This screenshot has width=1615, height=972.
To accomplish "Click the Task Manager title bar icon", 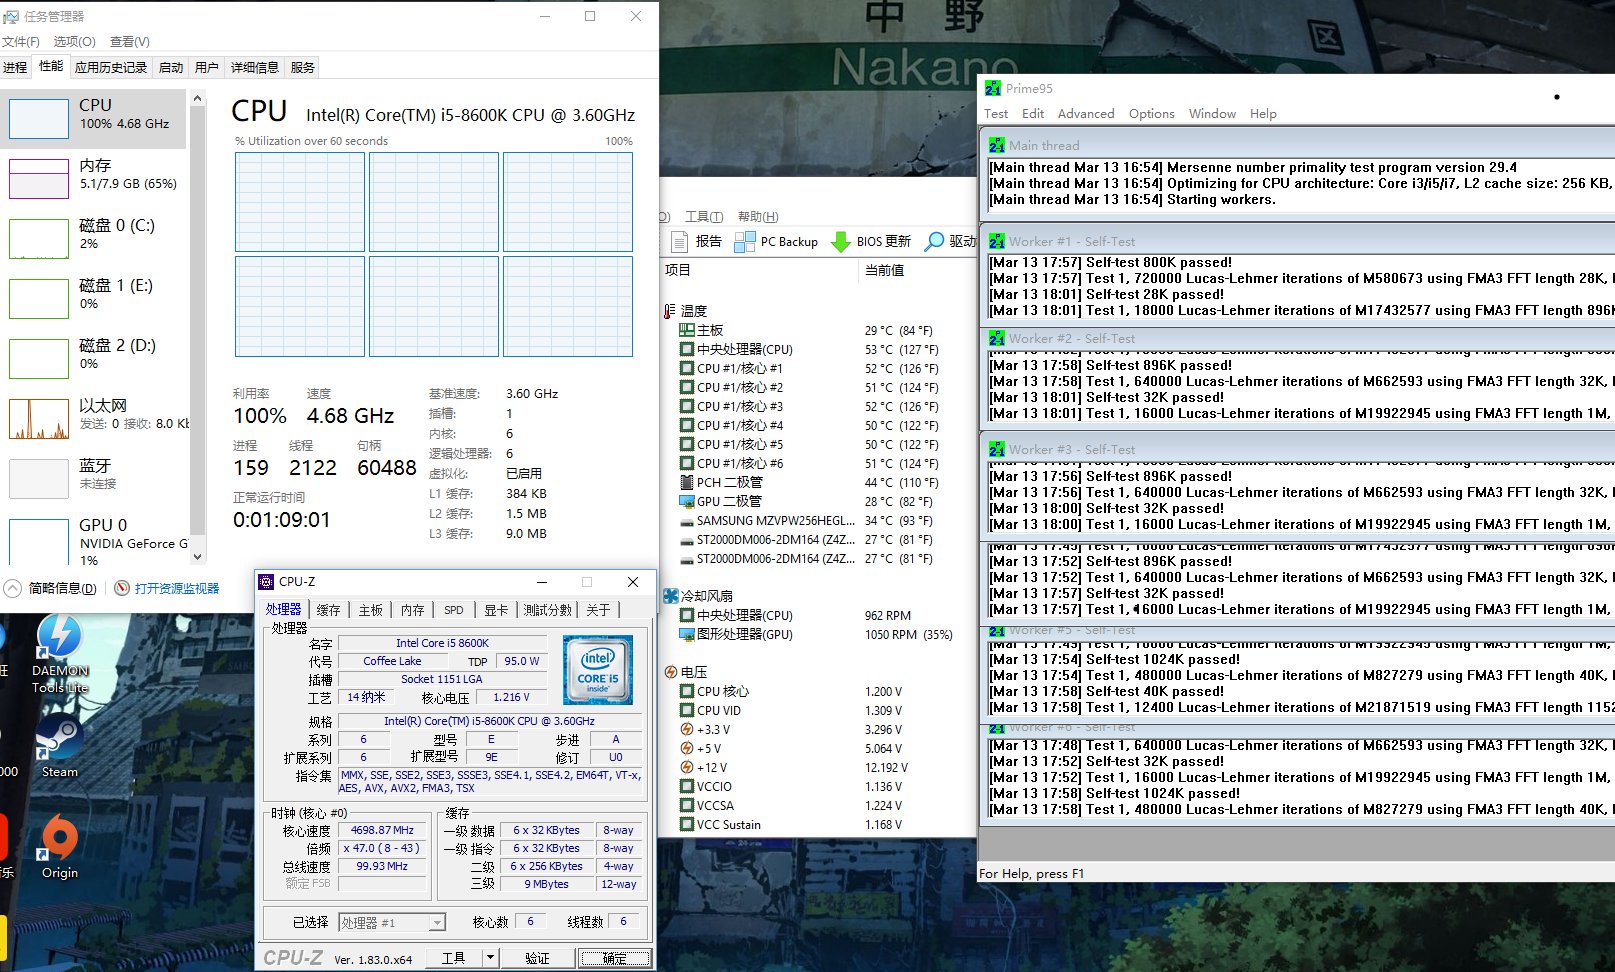I will [11, 16].
